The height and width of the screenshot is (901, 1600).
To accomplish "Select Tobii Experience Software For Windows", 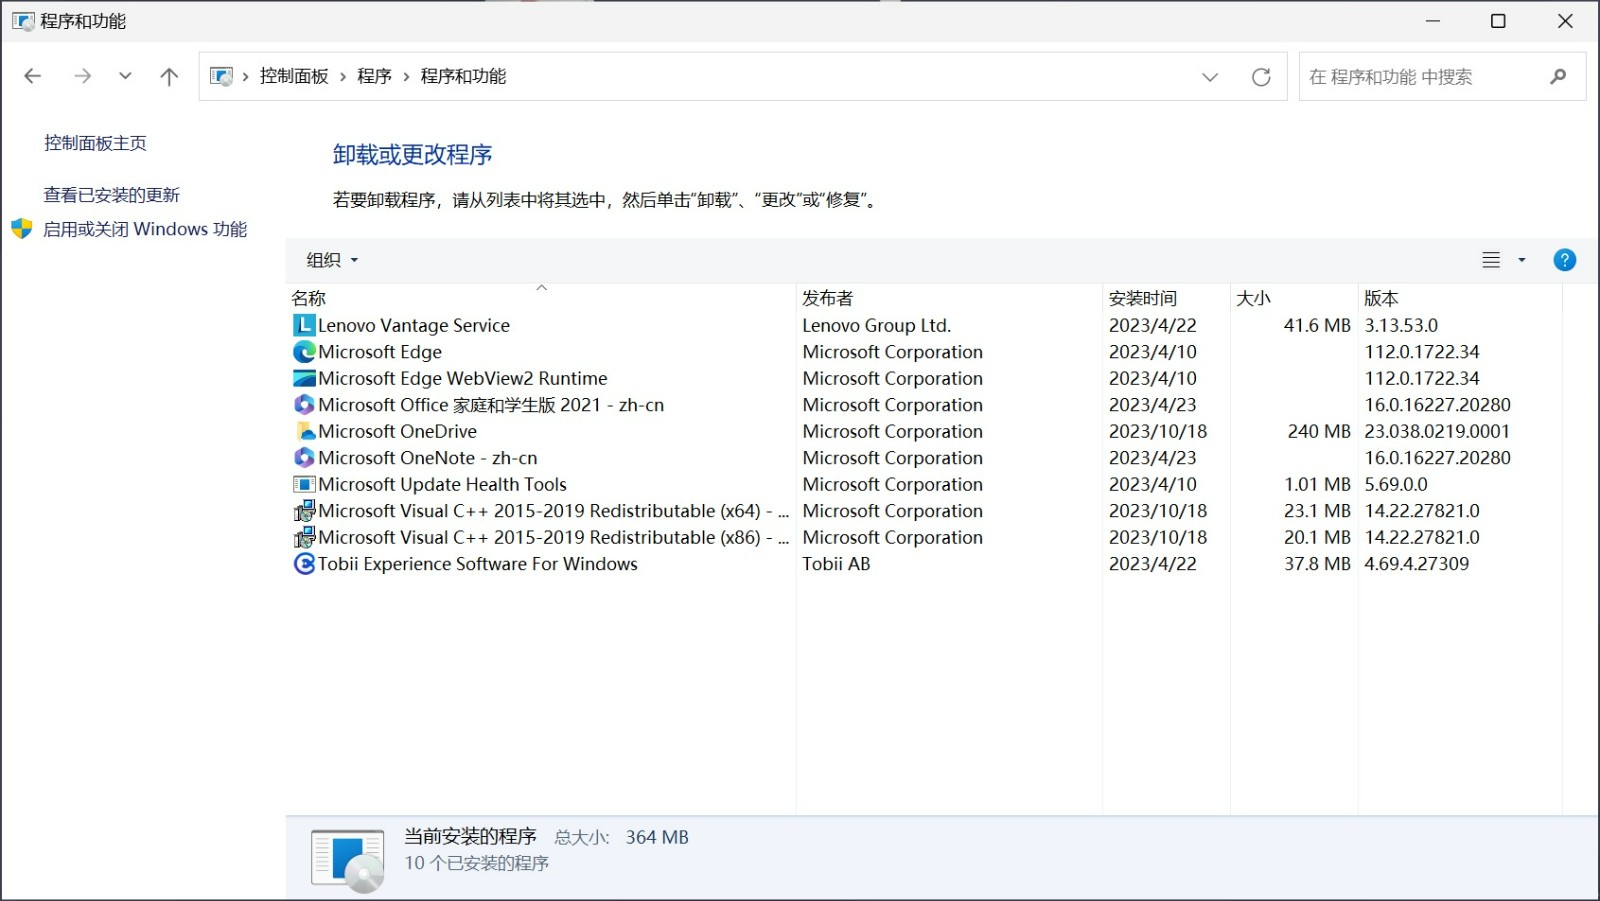I will click(x=478, y=564).
